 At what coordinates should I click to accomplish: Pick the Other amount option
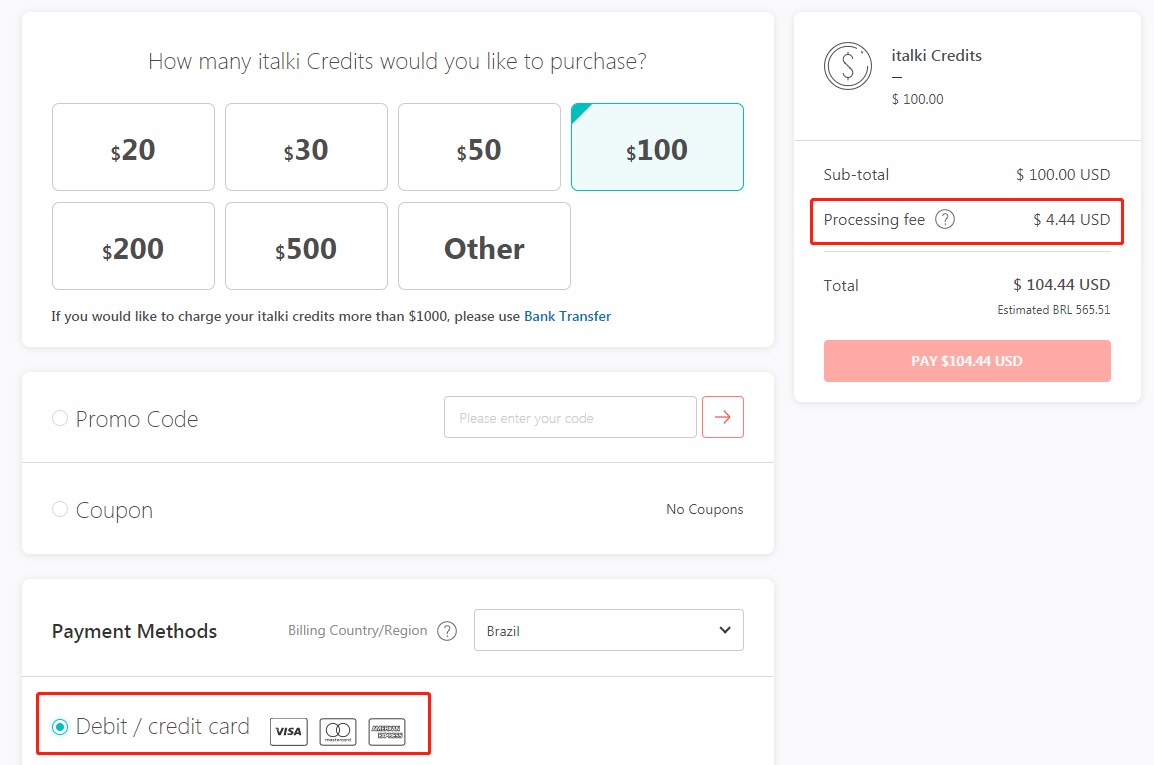[484, 246]
